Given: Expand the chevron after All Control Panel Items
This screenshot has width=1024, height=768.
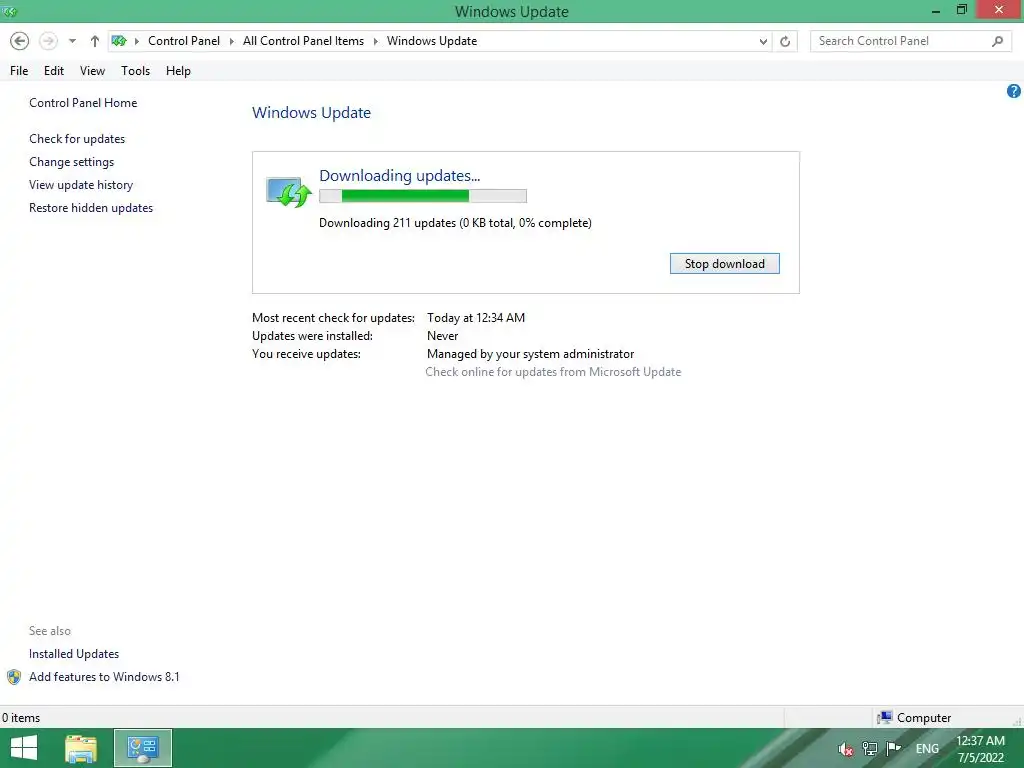Looking at the screenshot, I should point(376,41).
